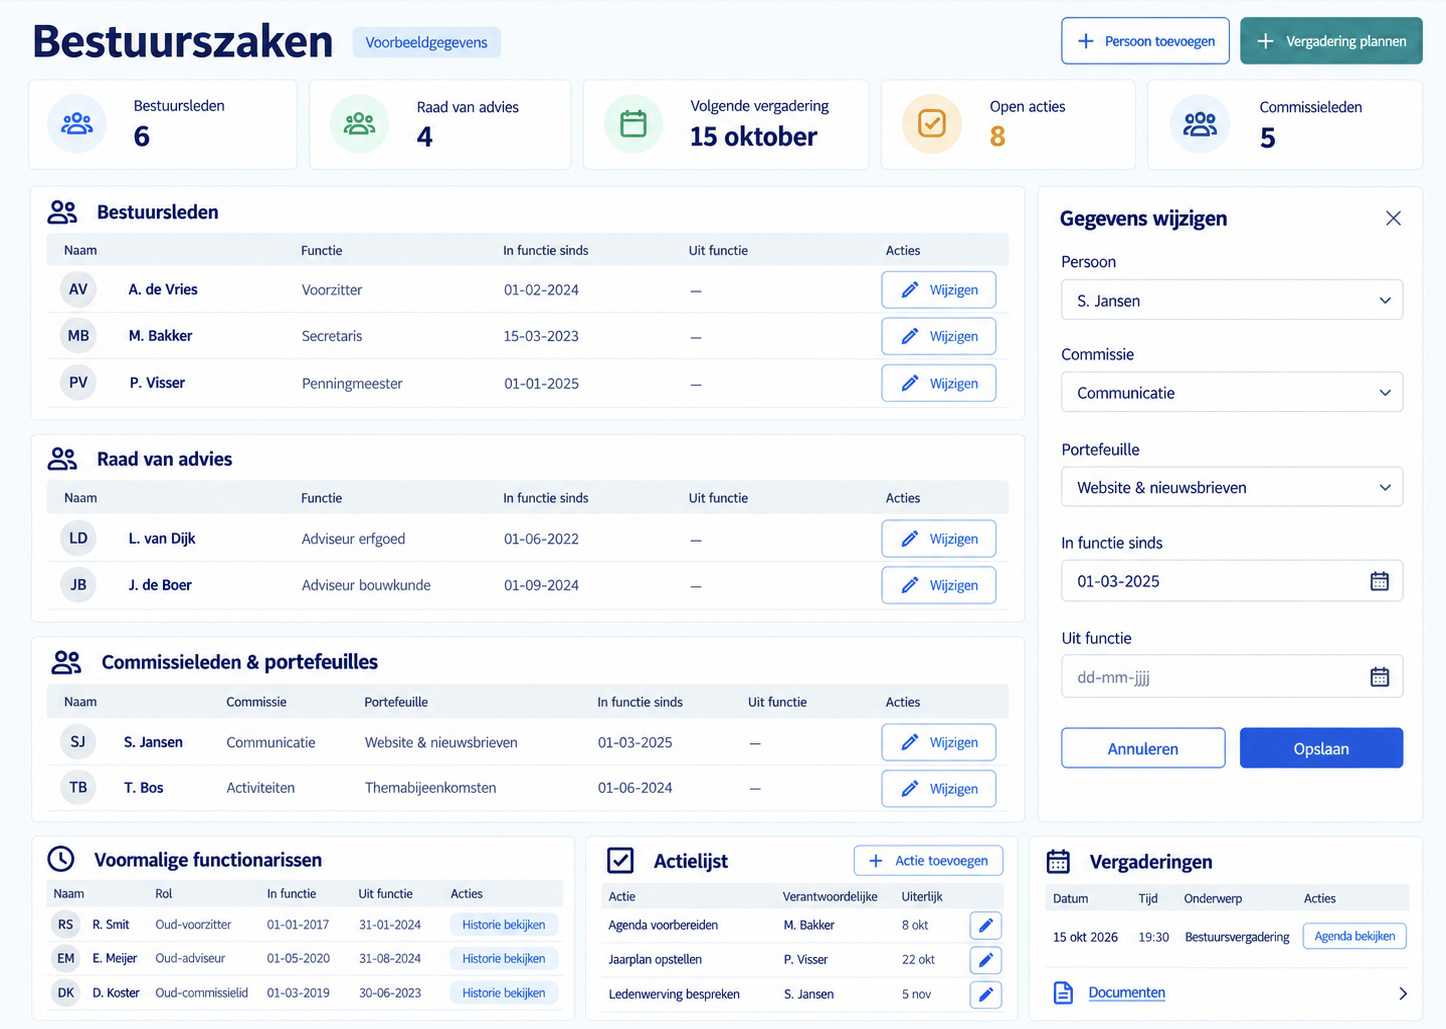Click the edit pencil for Agenda voorbereiden
This screenshot has width=1446, height=1029.
tap(985, 925)
